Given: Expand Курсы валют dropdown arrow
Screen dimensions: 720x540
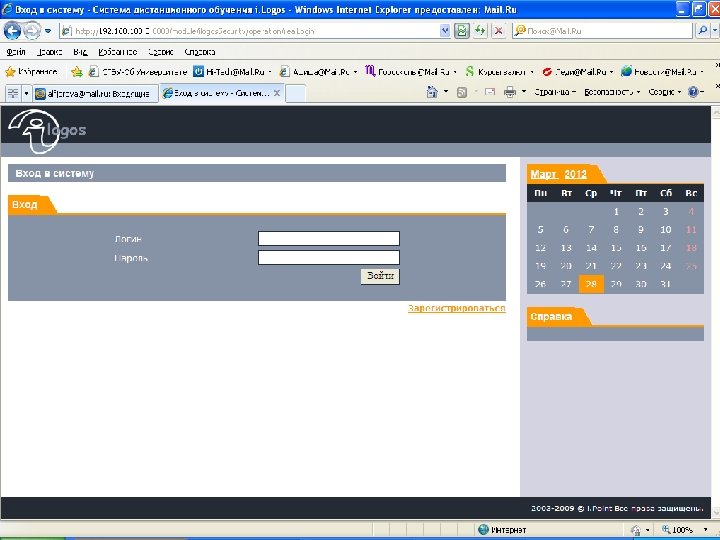Looking at the screenshot, I should pyautogui.click(x=532, y=72).
